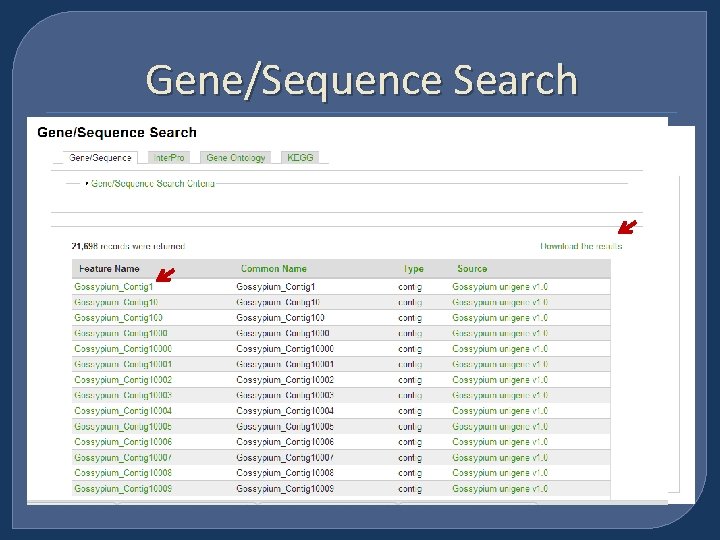The image size is (720, 540).
Task: Open Gossypium_Contig10007 feature link
Action: (123, 458)
